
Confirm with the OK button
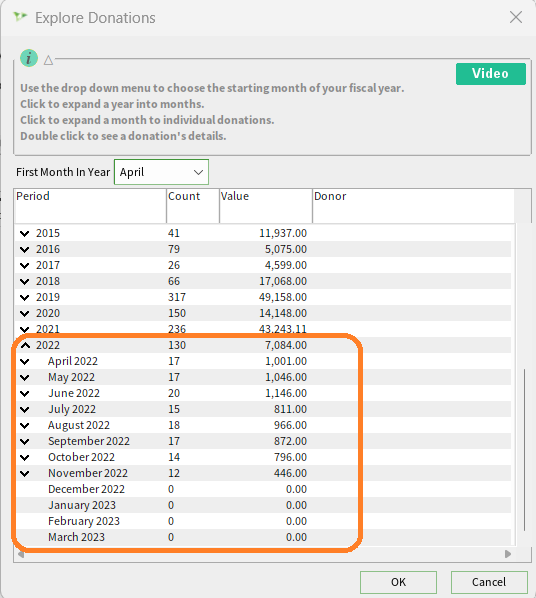(398, 582)
